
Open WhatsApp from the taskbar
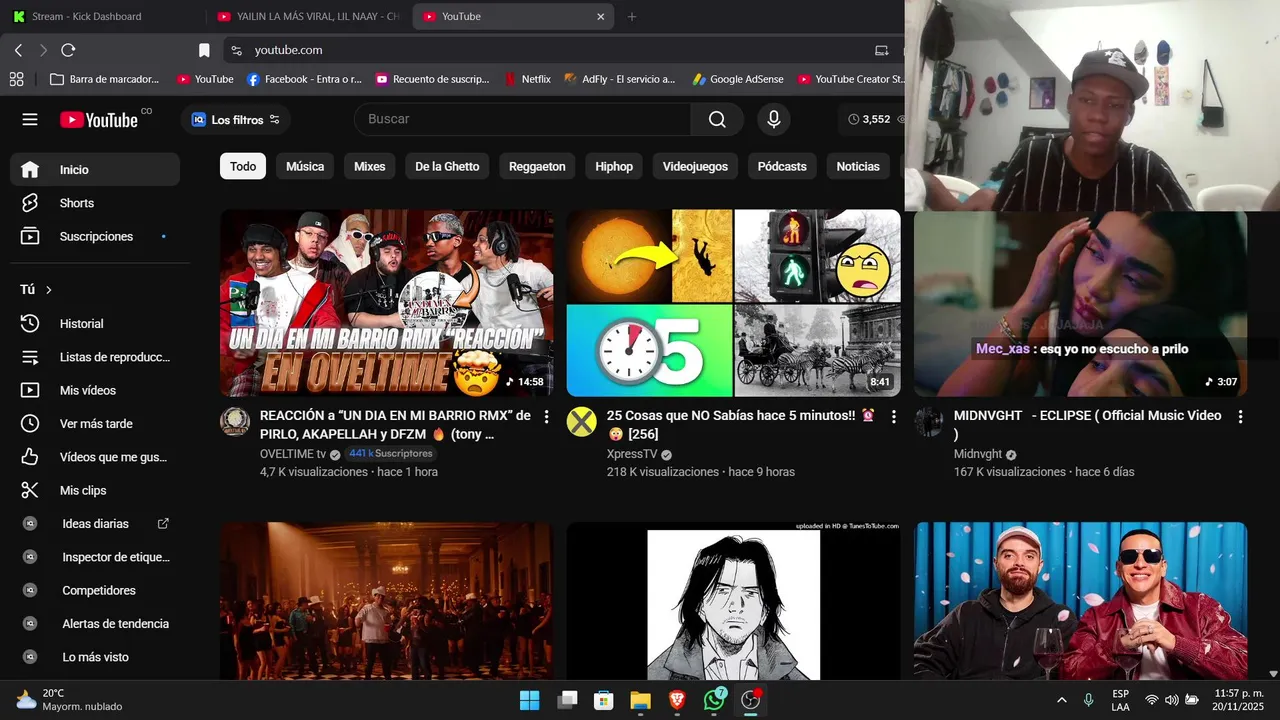point(714,700)
